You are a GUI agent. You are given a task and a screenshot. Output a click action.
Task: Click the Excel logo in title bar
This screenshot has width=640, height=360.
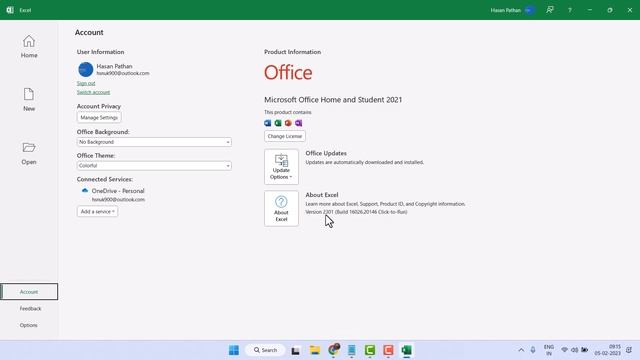click(x=10, y=10)
